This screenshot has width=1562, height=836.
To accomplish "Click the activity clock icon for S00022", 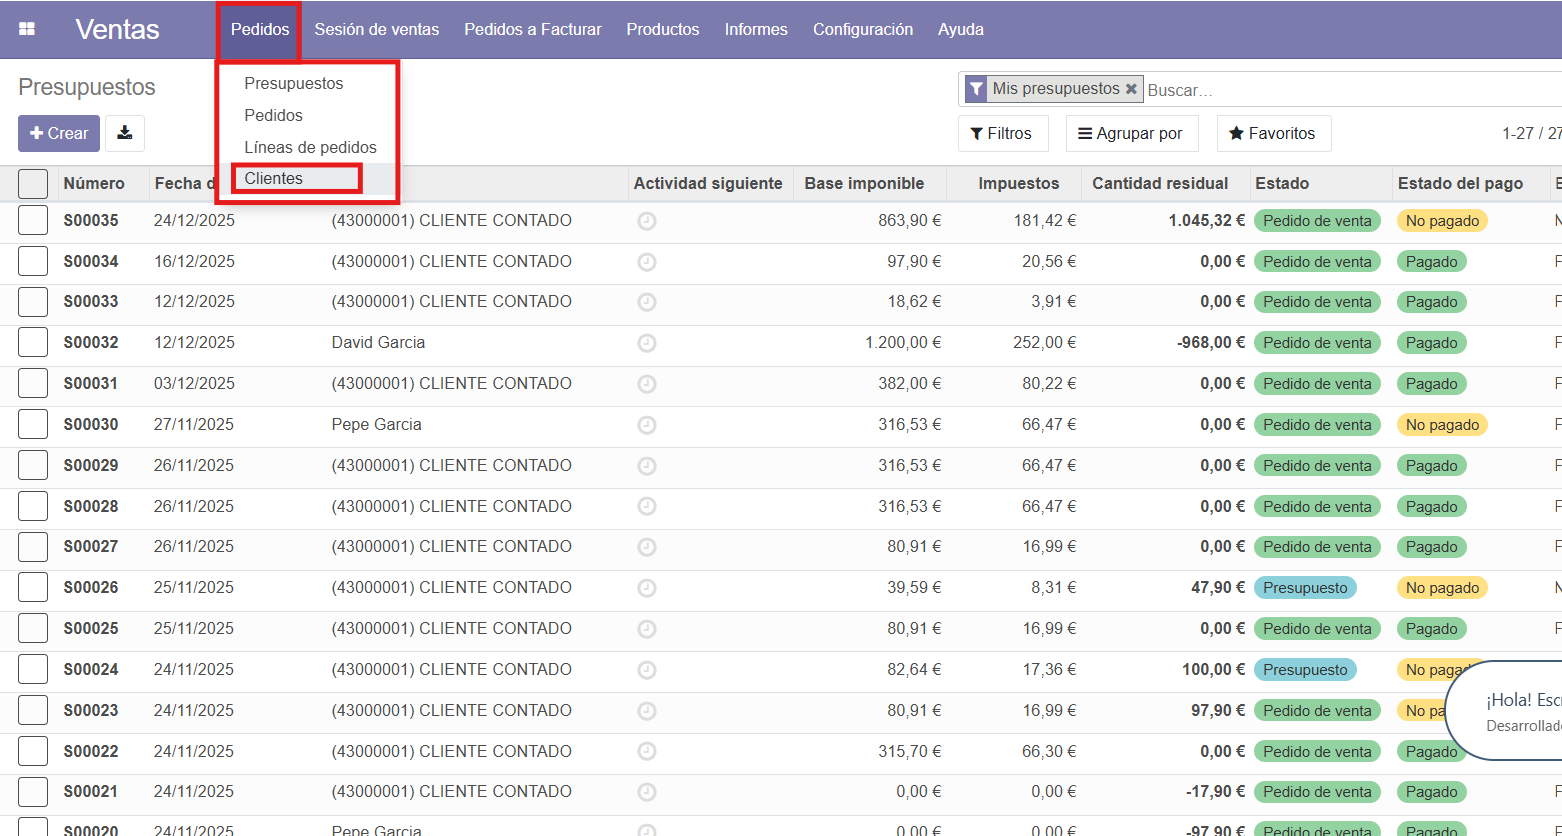I will click(647, 752).
